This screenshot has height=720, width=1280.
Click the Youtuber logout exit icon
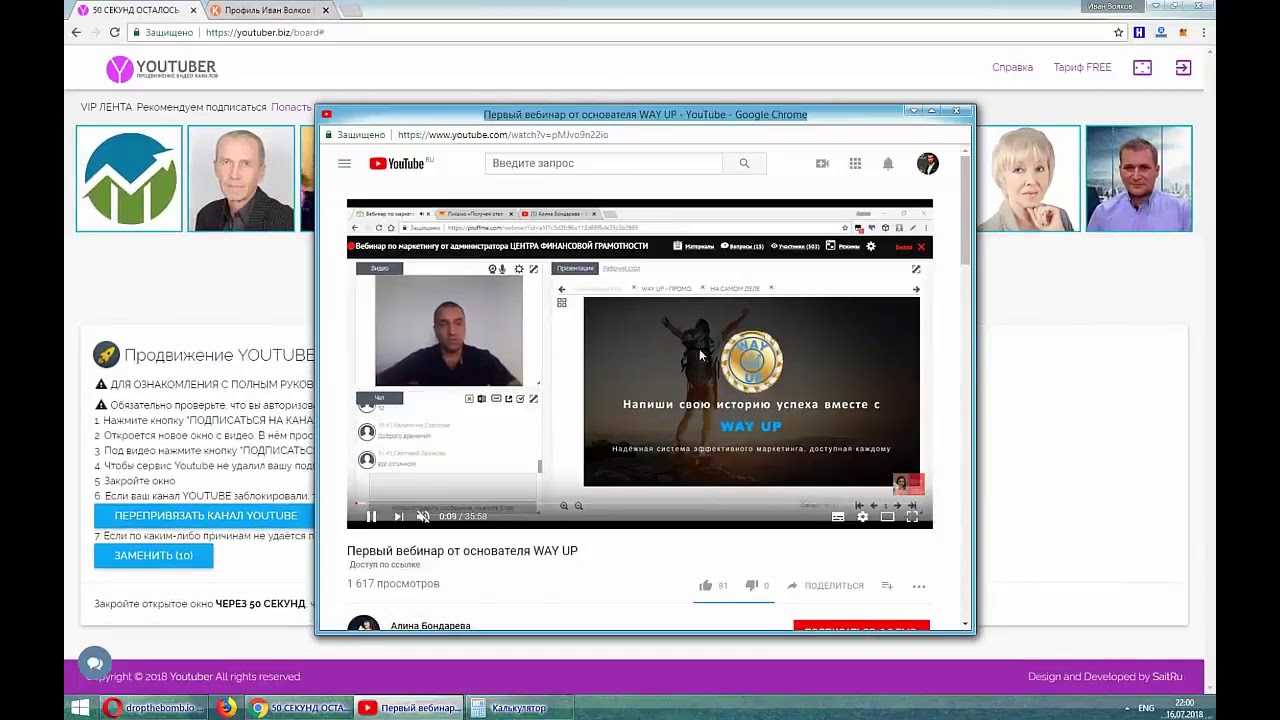pos(1183,67)
